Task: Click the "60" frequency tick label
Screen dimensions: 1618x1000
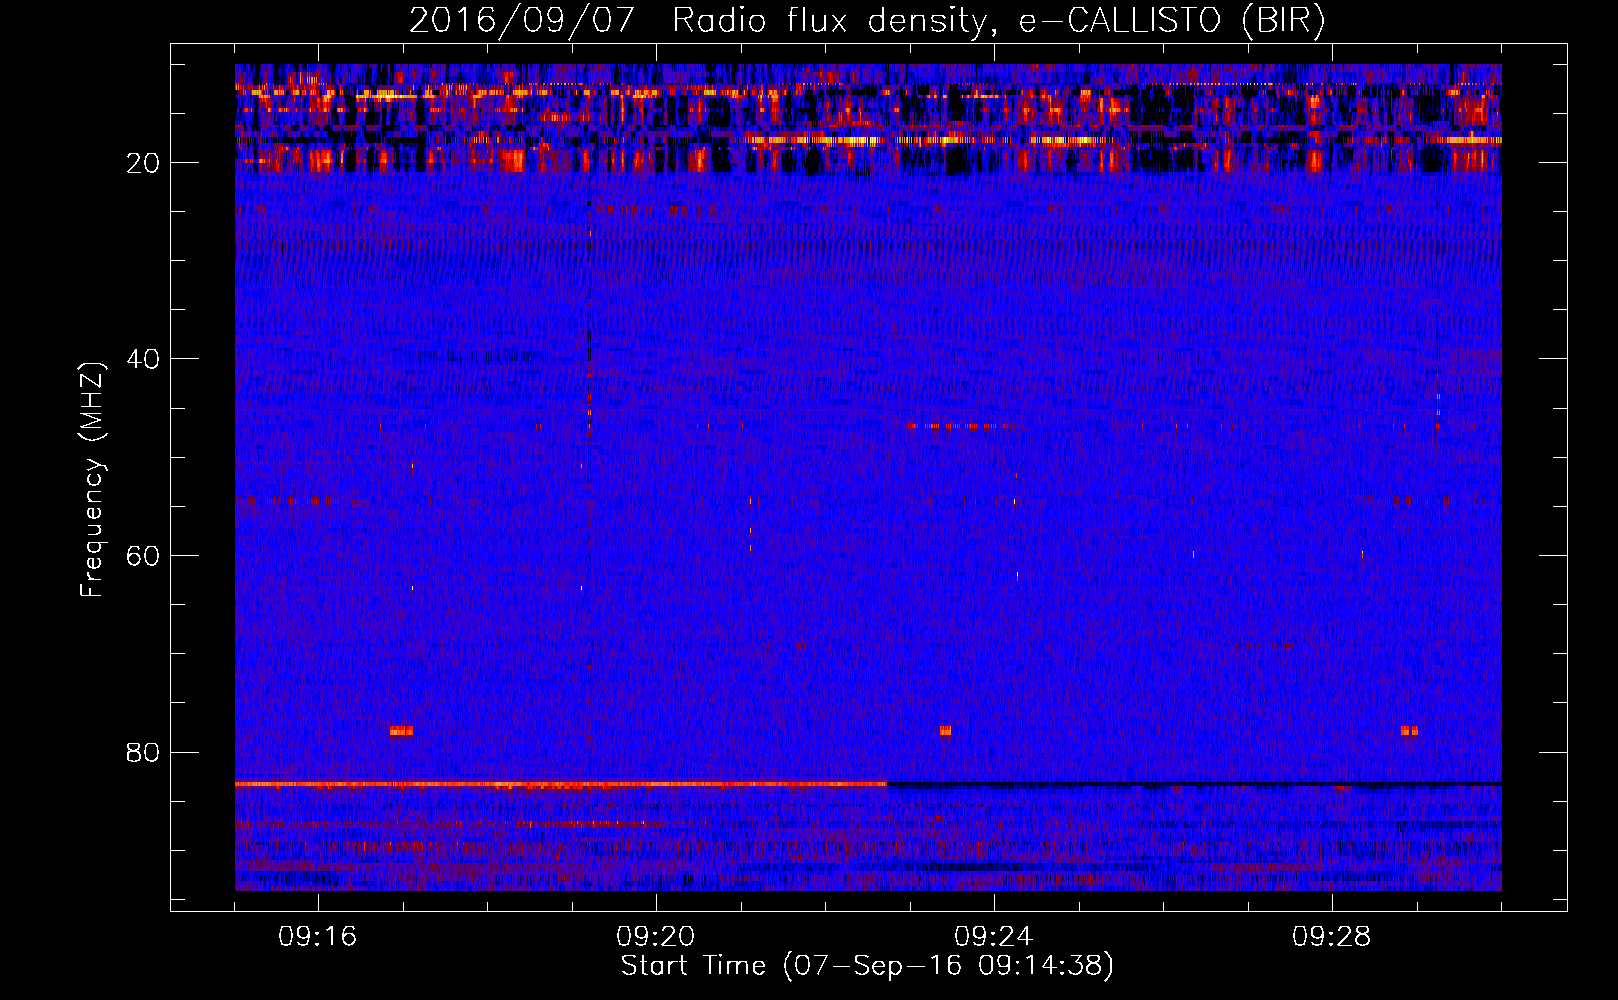Action: [x=144, y=556]
